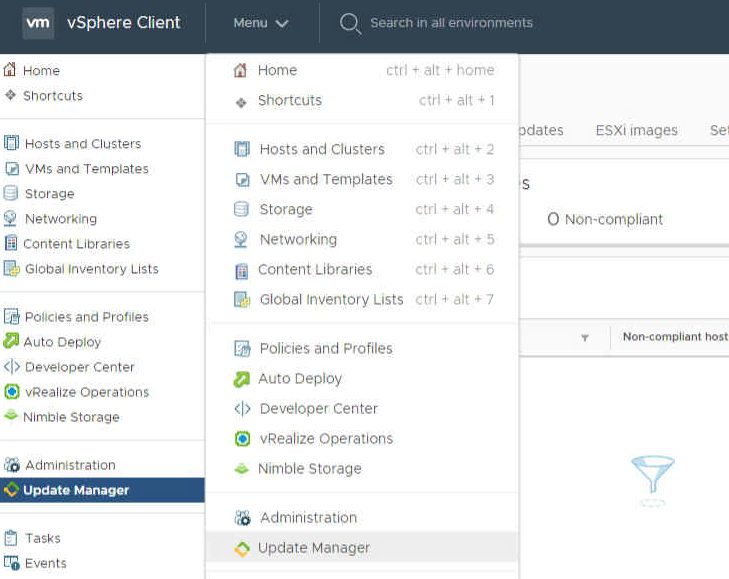729x579 pixels.
Task: Click Administration icon in sidebar
Action: click(12, 465)
